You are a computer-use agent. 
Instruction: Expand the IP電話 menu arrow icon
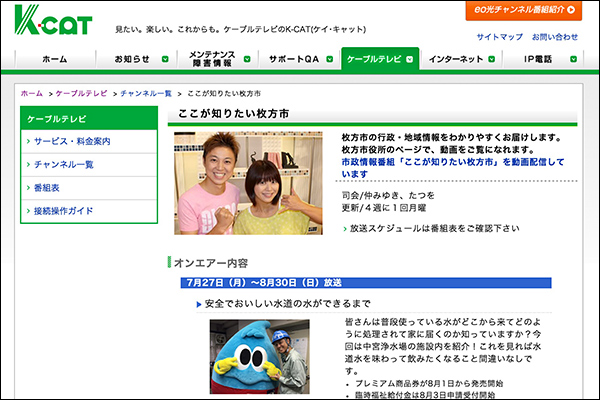(x=575, y=60)
